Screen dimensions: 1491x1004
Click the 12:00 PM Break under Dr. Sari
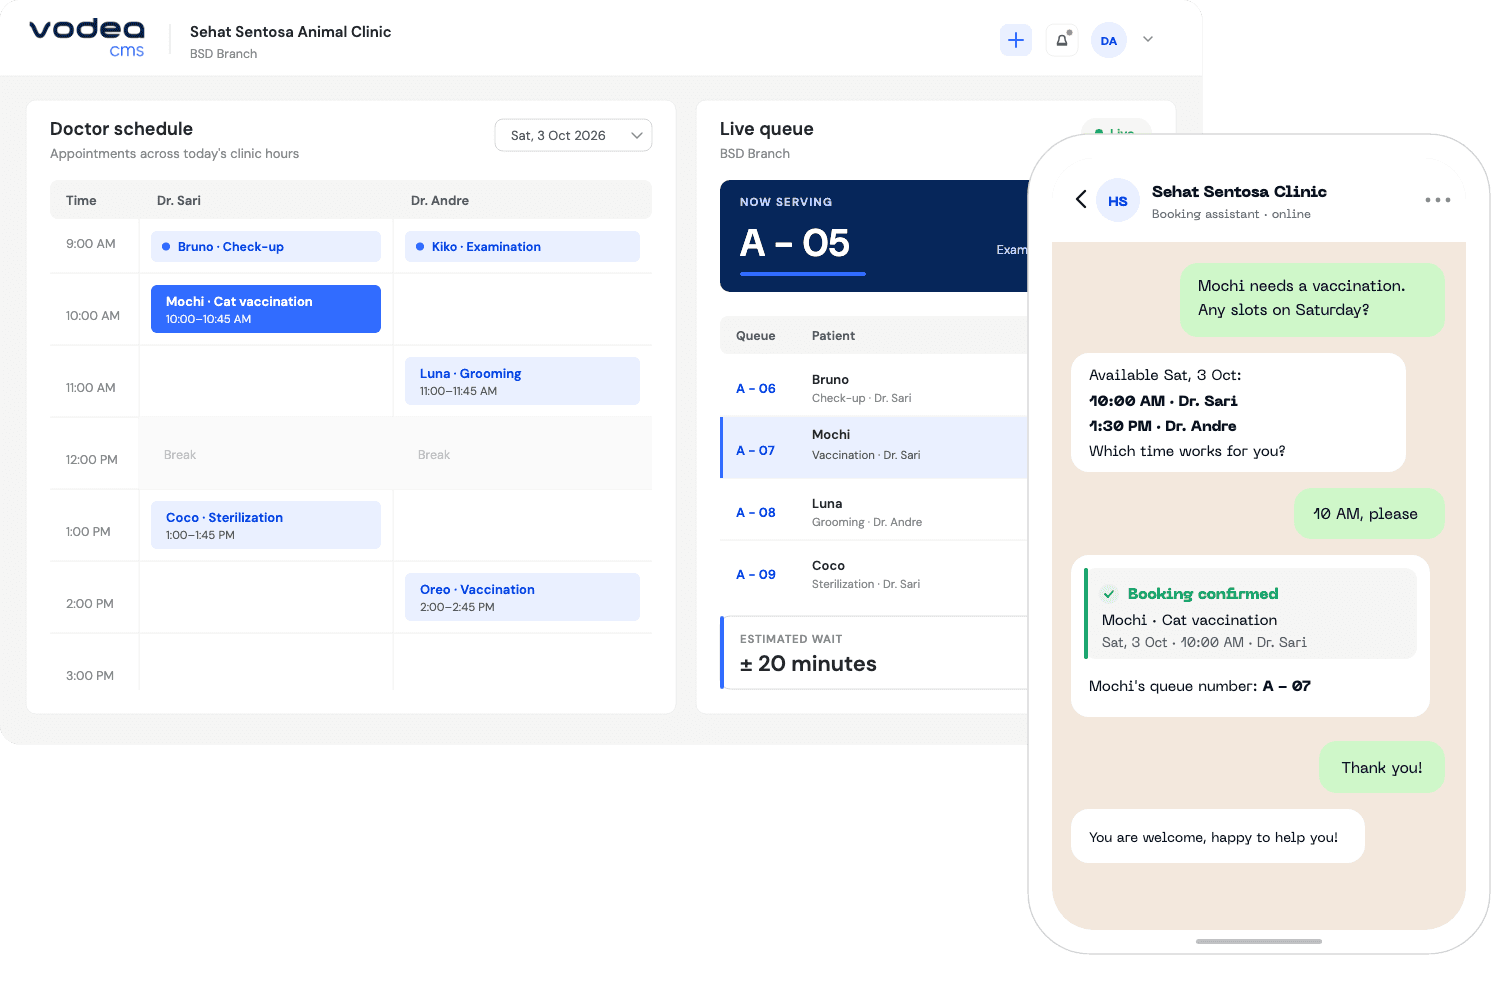(x=180, y=455)
